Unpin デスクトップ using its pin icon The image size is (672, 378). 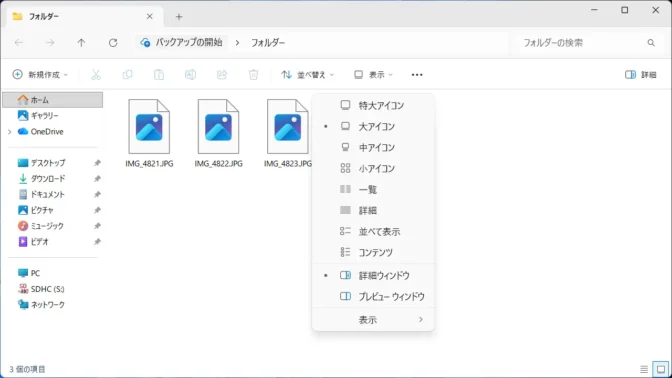pos(97,163)
